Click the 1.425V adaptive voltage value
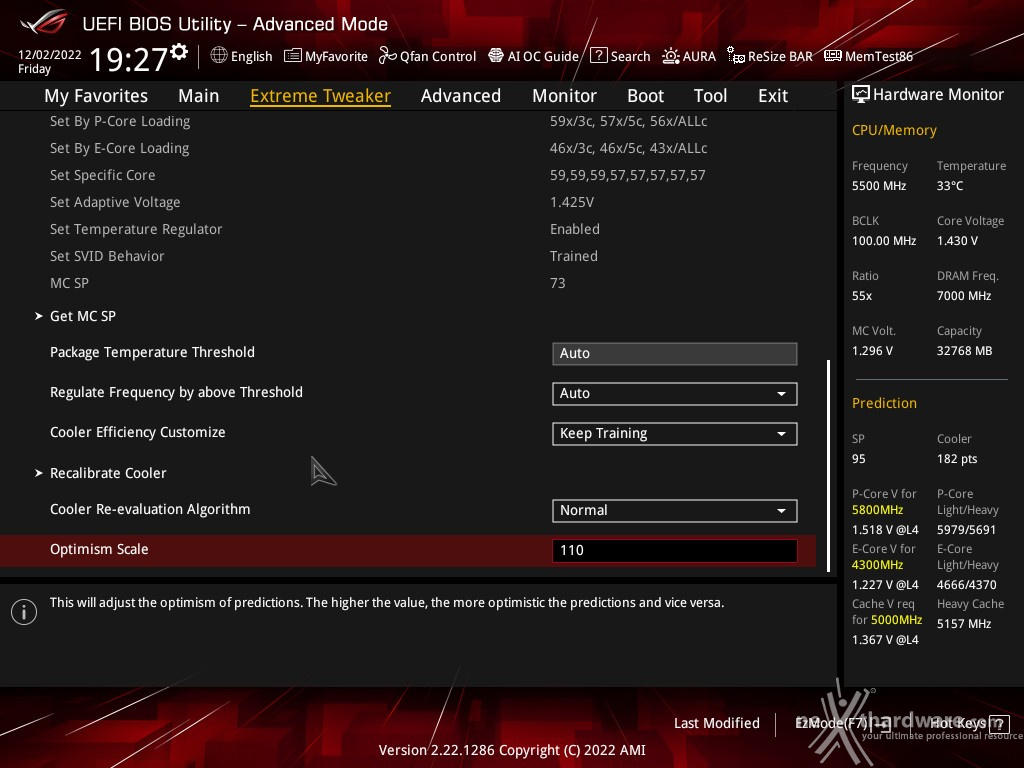 [x=572, y=202]
